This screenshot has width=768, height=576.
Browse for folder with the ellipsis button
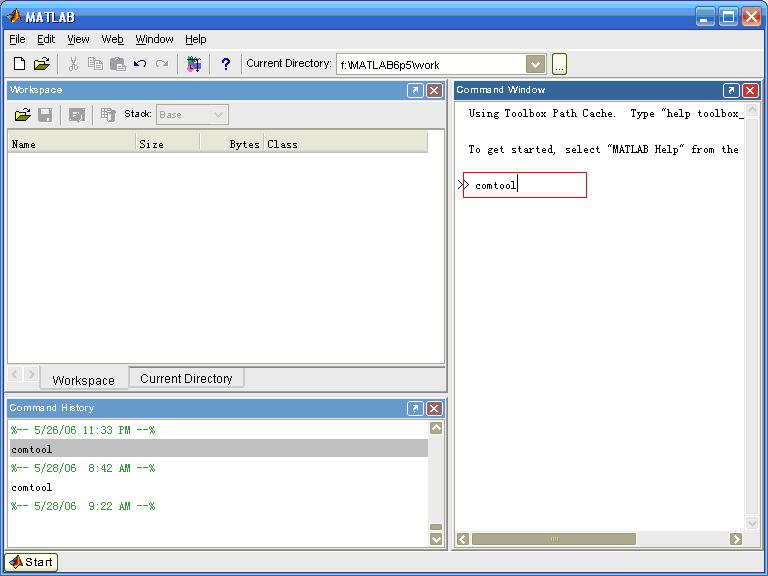click(559, 64)
